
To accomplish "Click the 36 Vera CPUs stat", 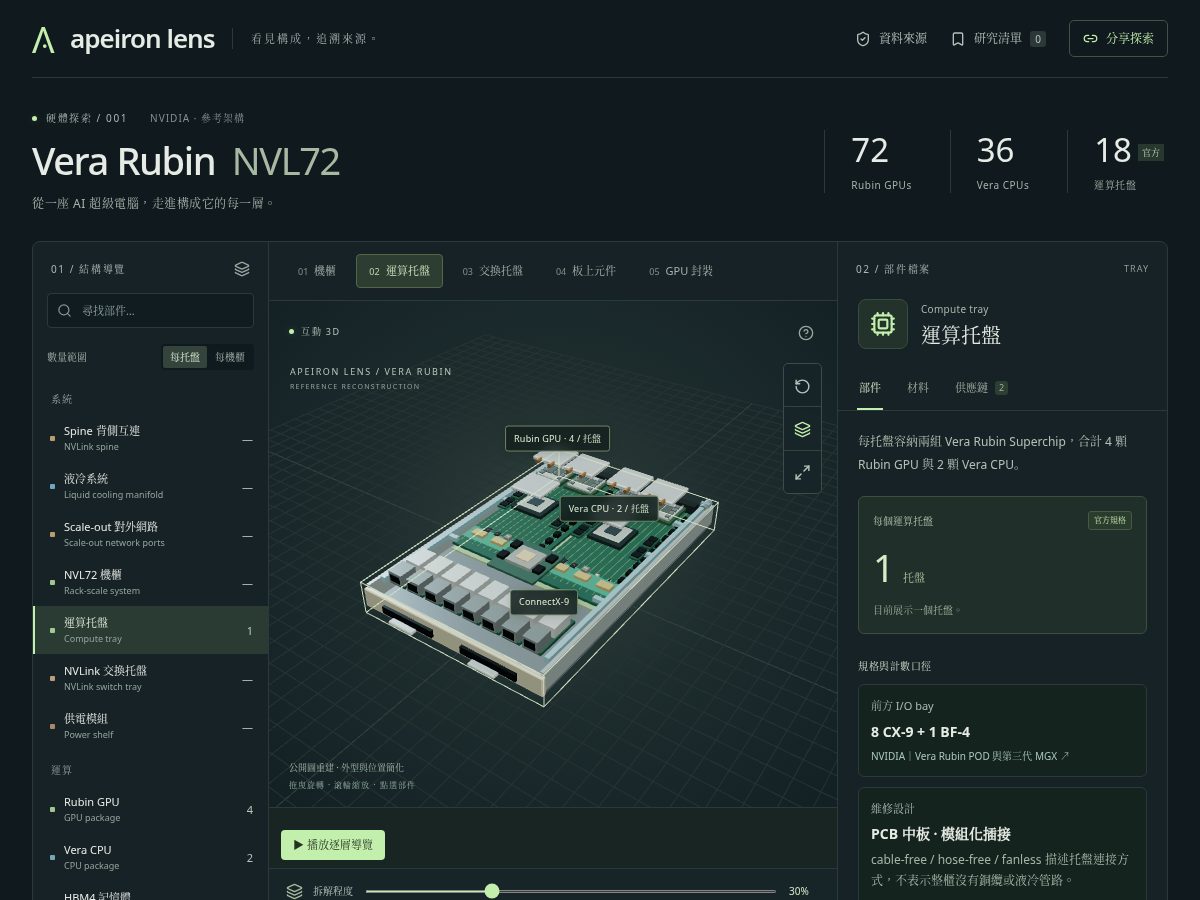I will tap(1003, 162).
